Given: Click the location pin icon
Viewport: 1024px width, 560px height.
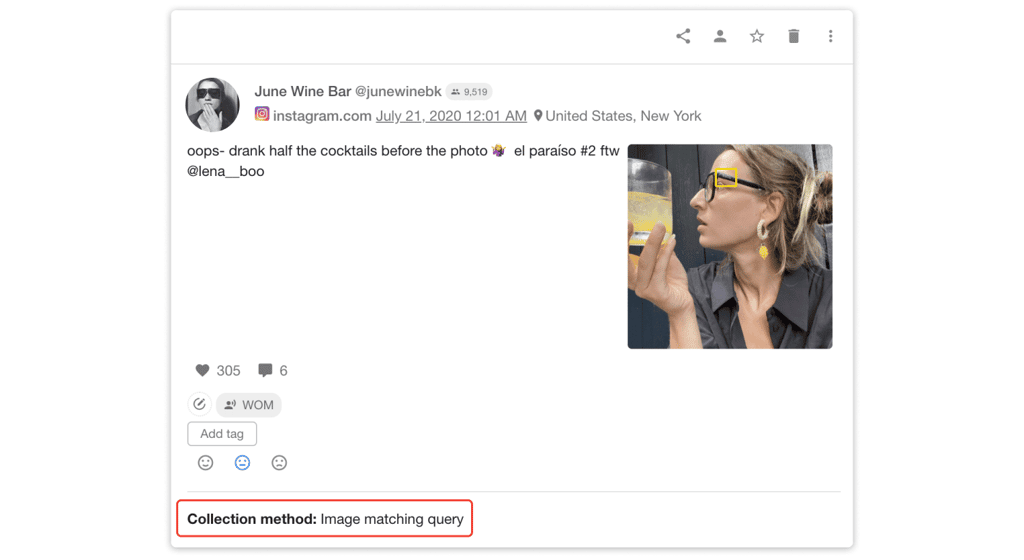Looking at the screenshot, I should coord(538,116).
